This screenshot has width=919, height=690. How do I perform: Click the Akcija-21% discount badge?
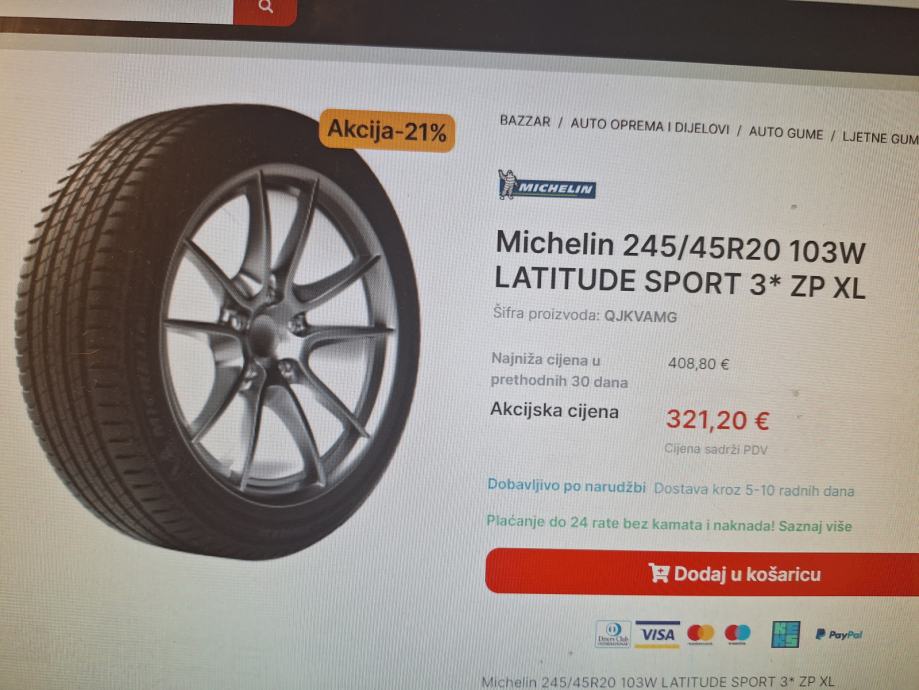coord(387,131)
